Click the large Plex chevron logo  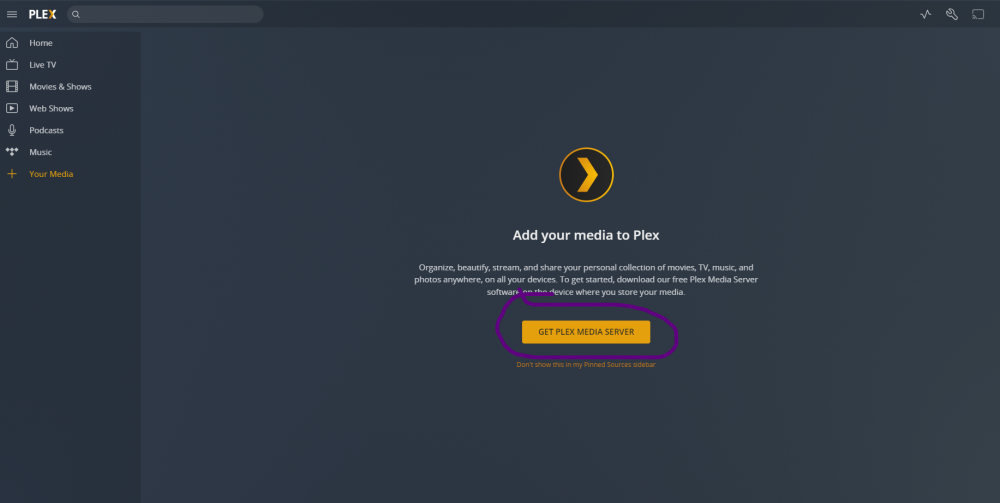point(586,175)
